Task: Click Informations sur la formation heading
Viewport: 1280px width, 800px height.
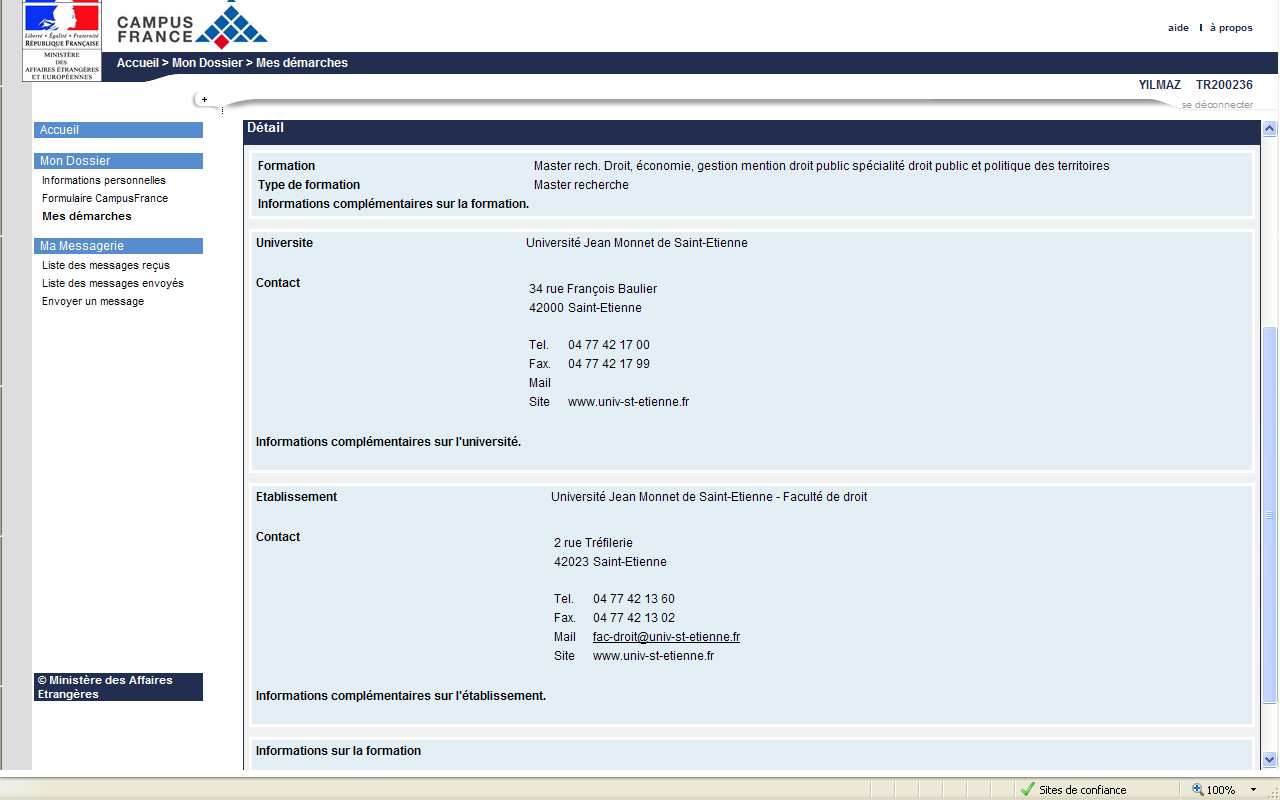Action: 338,751
